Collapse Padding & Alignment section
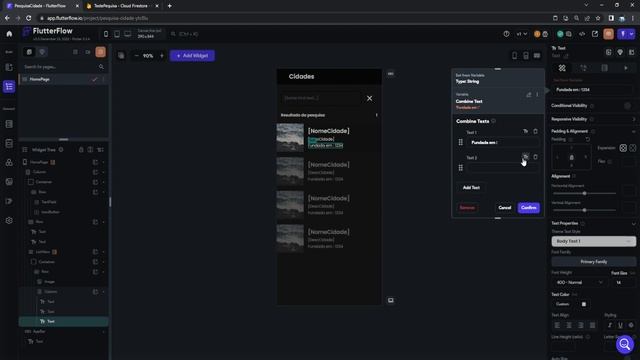Image resolution: width=640 pixels, height=360 pixels. click(x=633, y=131)
